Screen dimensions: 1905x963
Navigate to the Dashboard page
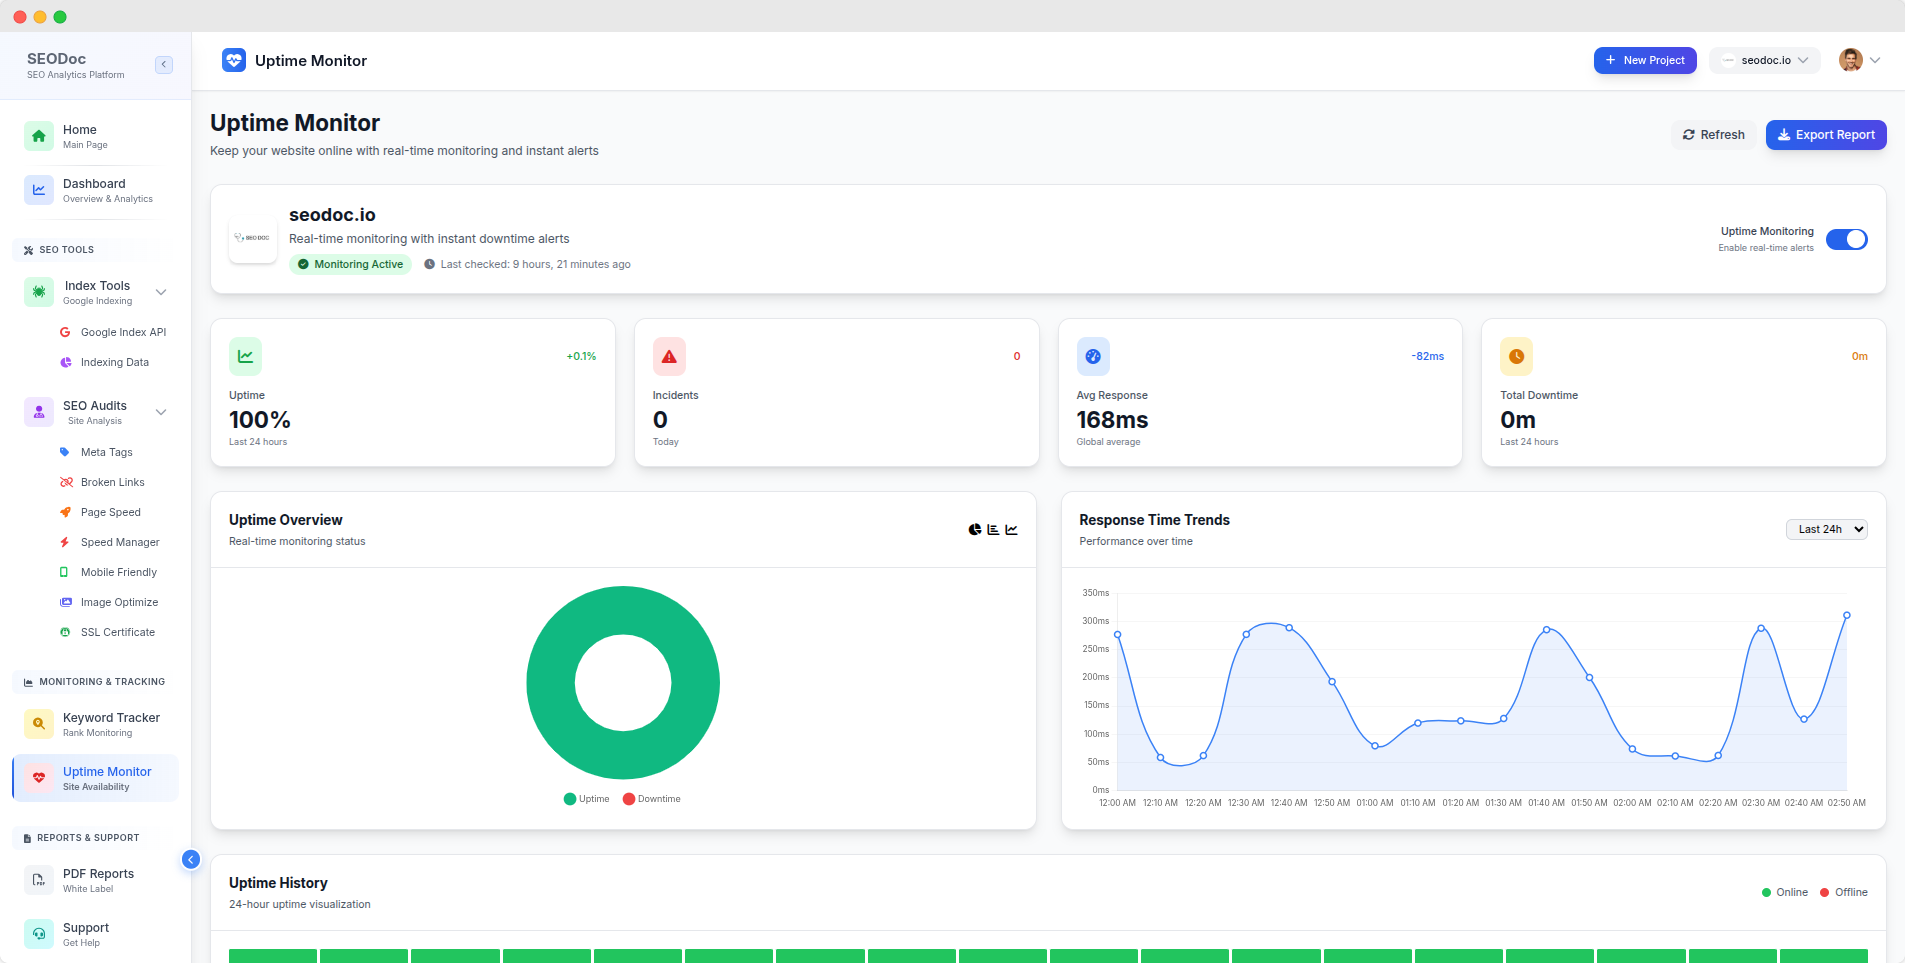[94, 190]
